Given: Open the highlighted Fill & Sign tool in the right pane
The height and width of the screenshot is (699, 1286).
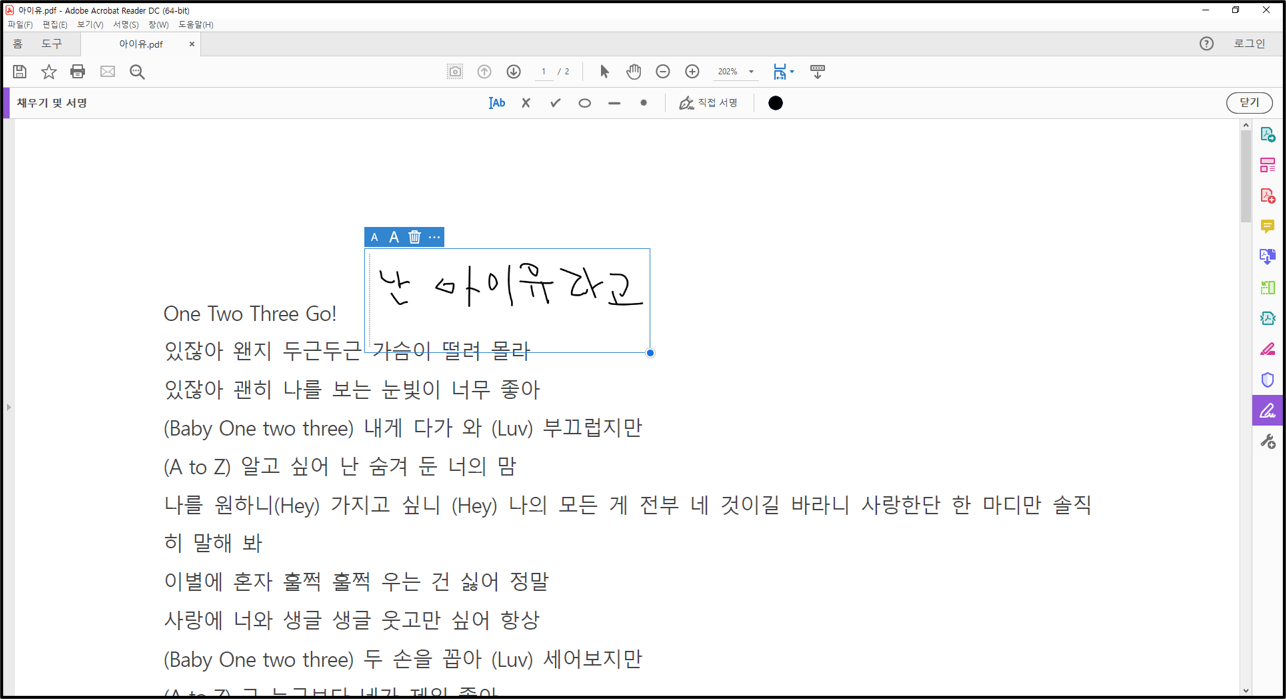Looking at the screenshot, I should click(1267, 411).
